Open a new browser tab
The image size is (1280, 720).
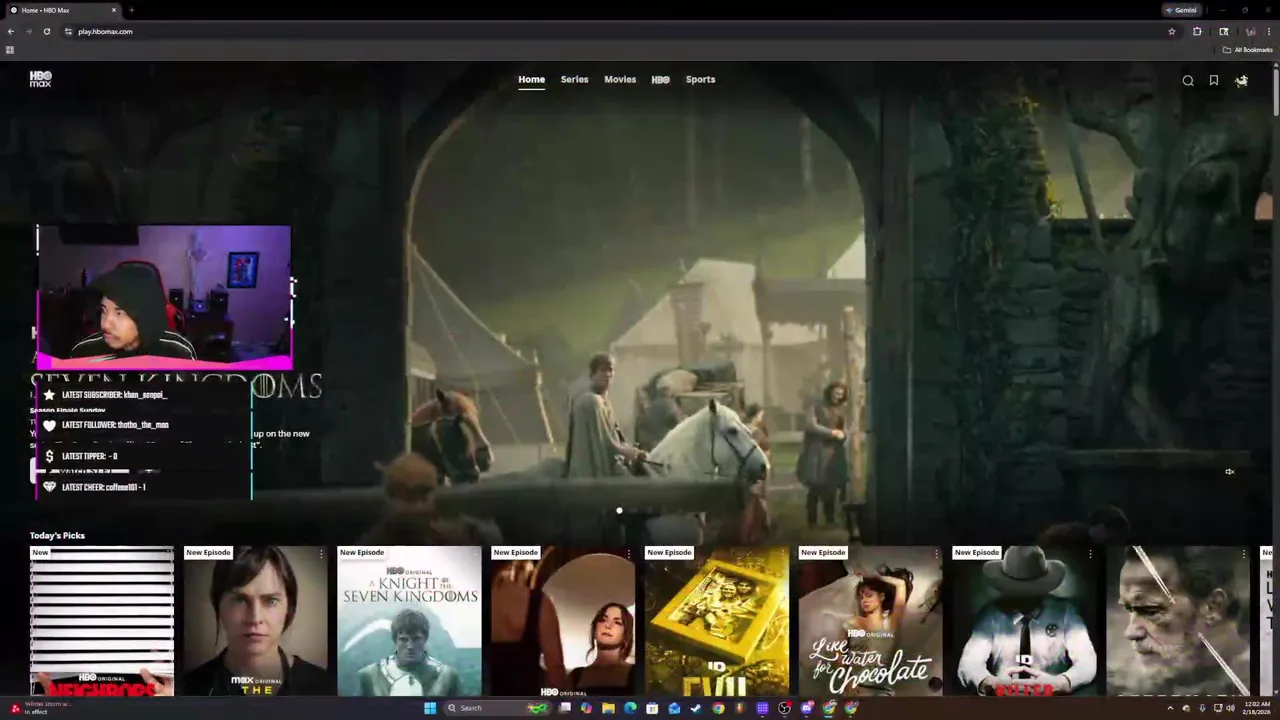click(x=131, y=10)
